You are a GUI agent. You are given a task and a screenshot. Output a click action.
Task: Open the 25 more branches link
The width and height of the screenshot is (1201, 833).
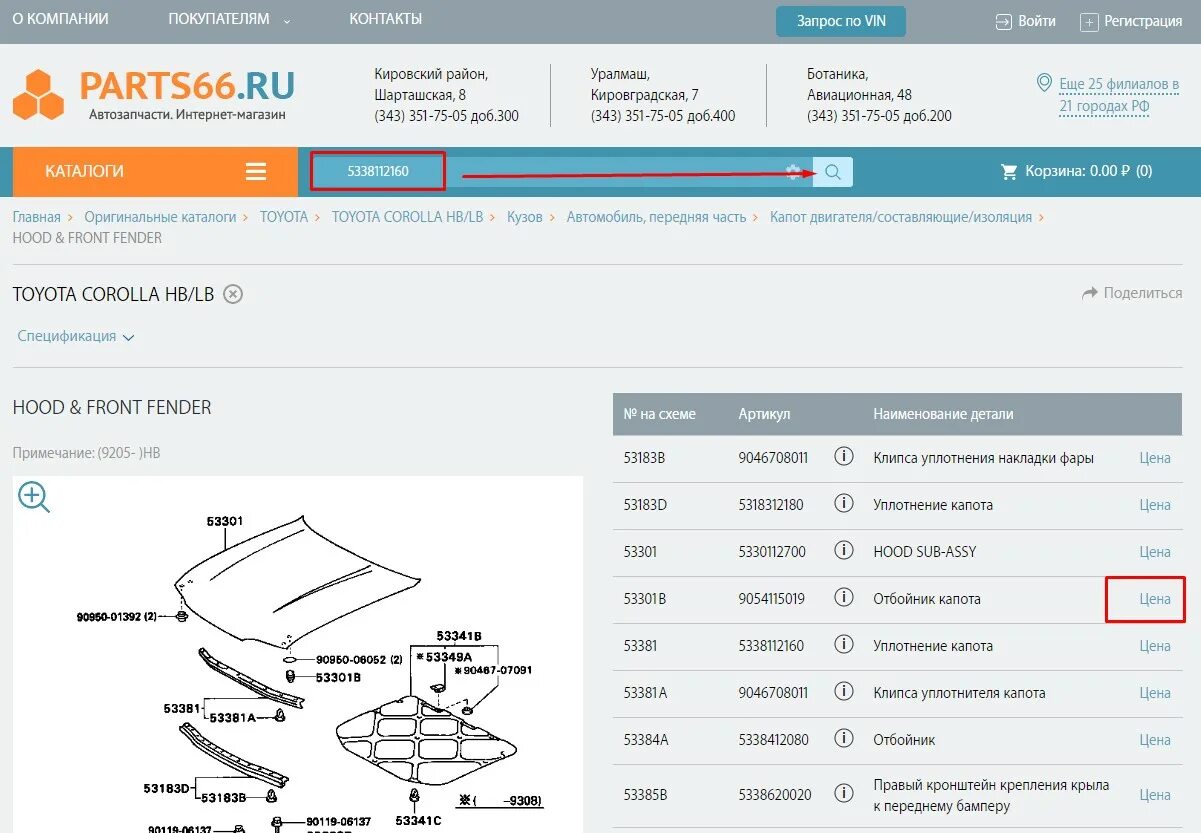1119,95
